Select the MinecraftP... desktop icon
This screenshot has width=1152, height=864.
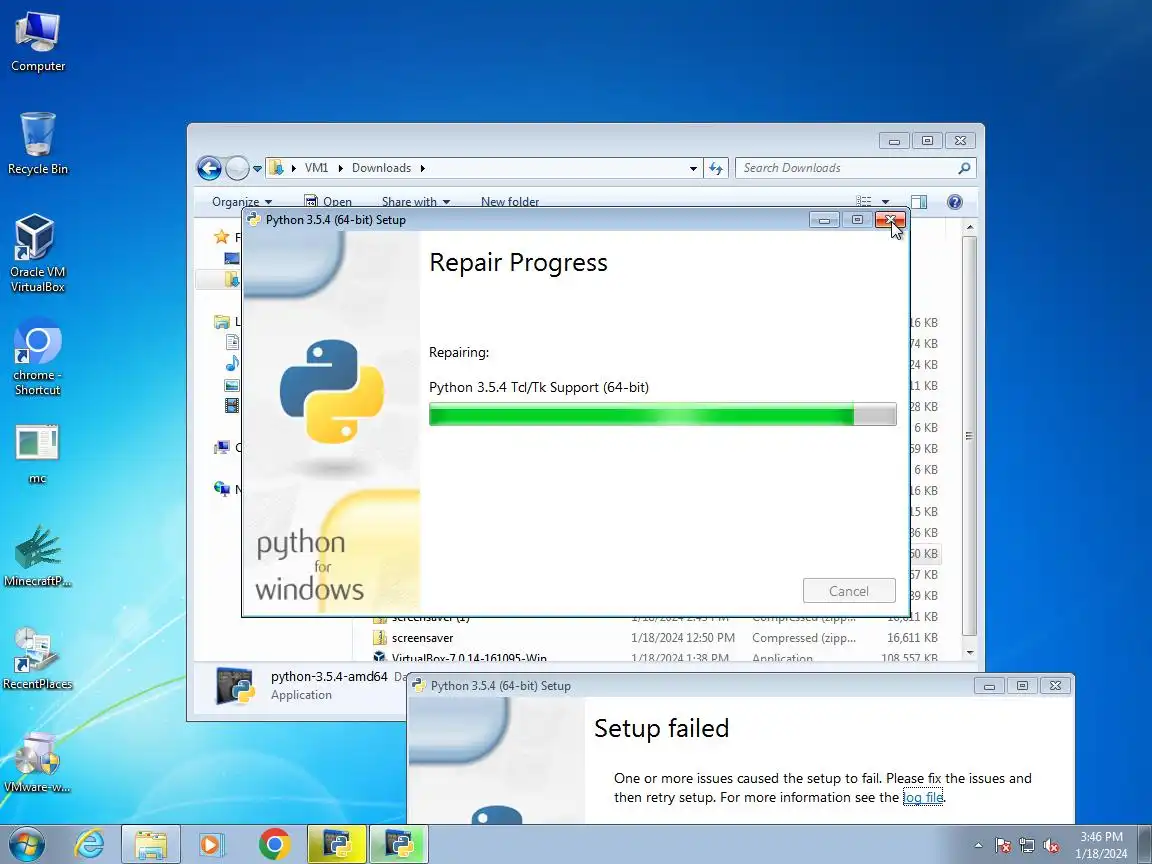tap(37, 556)
